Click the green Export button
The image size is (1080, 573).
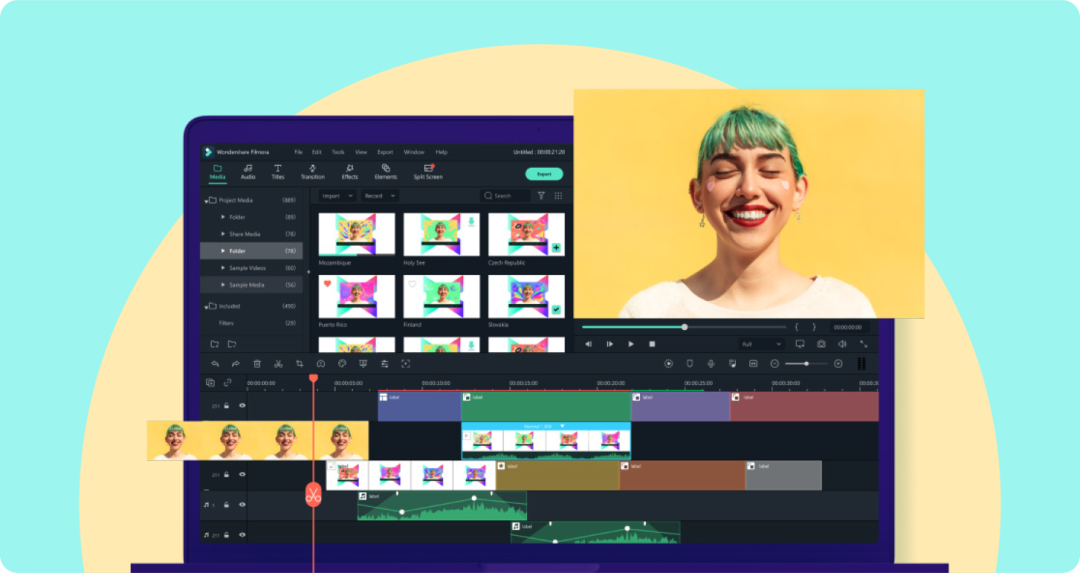(544, 174)
